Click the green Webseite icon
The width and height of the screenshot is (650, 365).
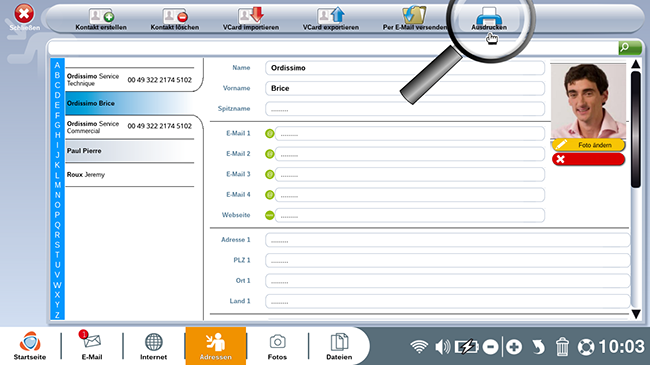269,215
